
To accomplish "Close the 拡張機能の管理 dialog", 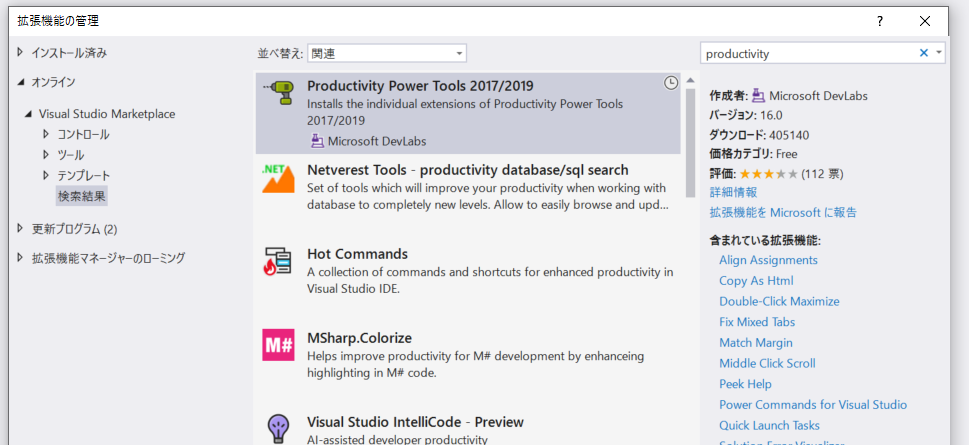I will click(x=925, y=21).
